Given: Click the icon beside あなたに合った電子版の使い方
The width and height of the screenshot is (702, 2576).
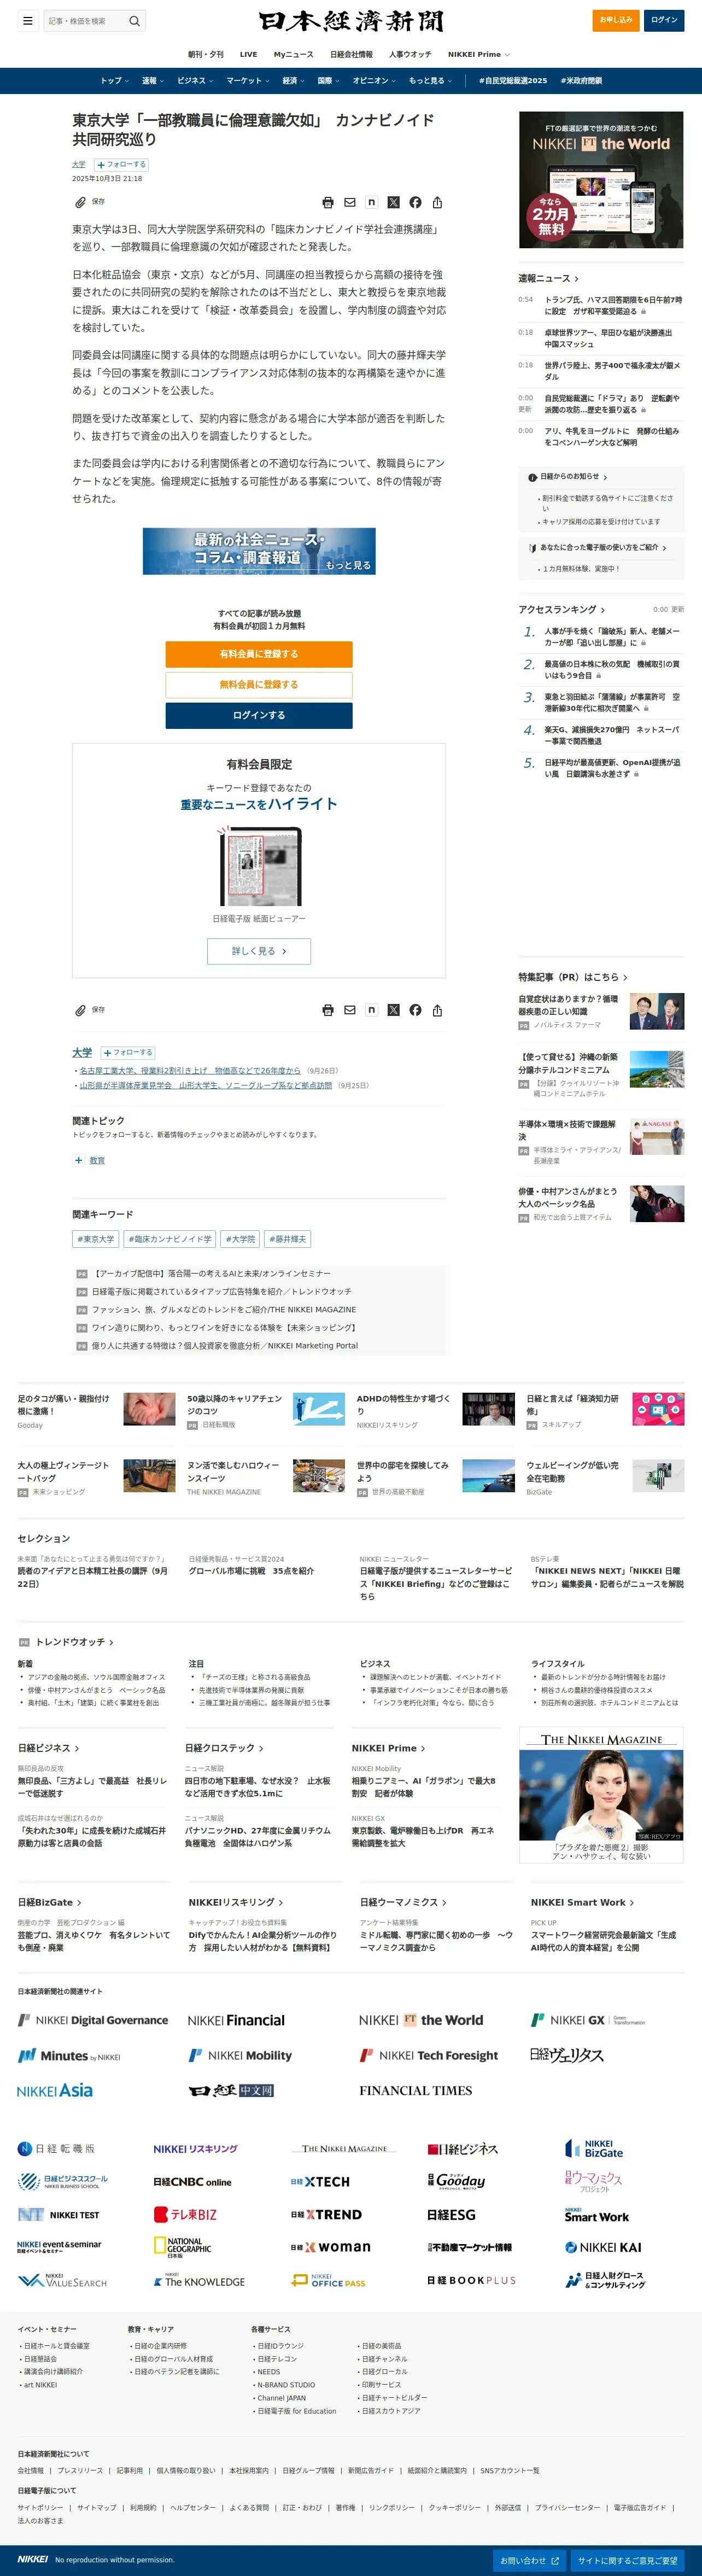Looking at the screenshot, I should 532,548.
